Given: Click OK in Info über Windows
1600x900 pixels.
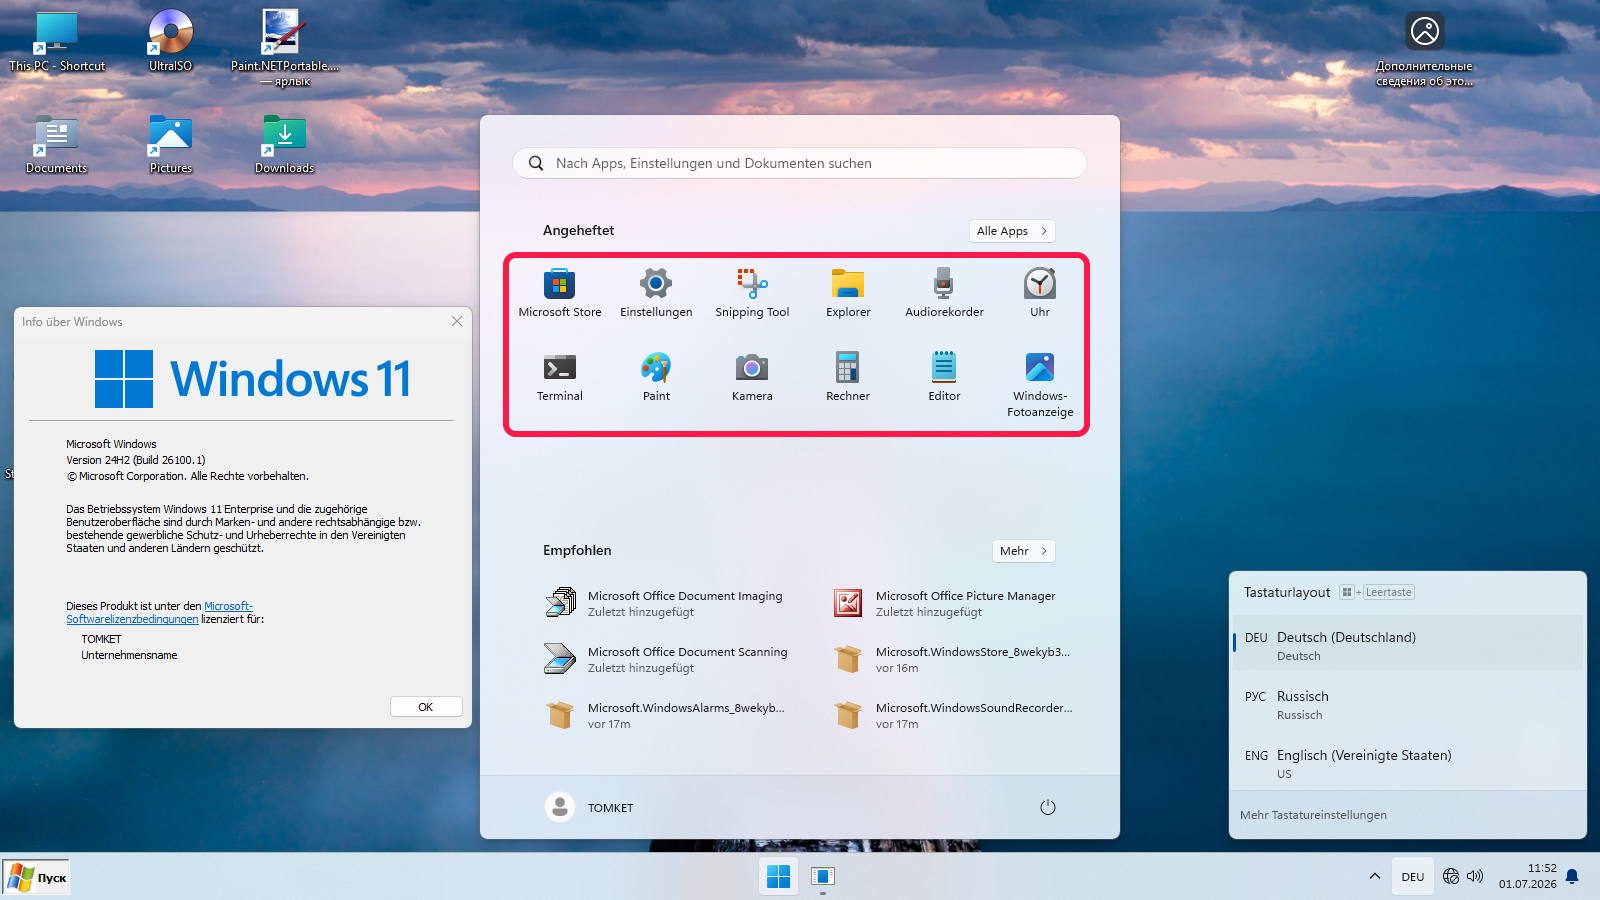Looking at the screenshot, I should pos(426,707).
